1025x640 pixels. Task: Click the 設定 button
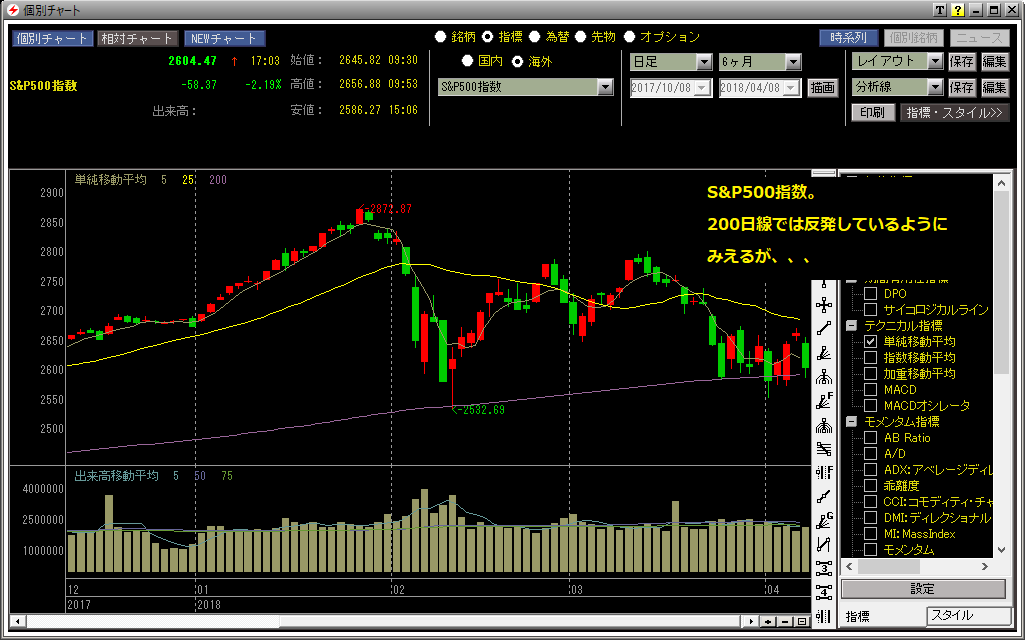coord(923,589)
